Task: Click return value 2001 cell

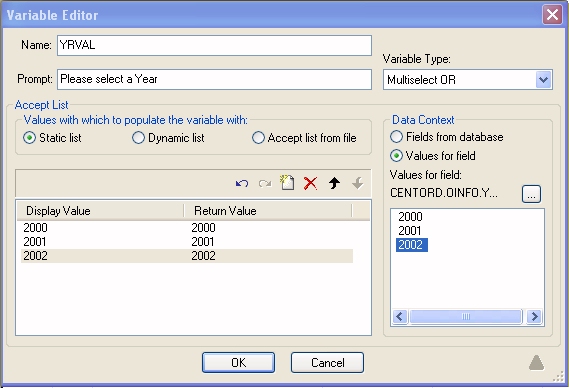Action: [203, 241]
